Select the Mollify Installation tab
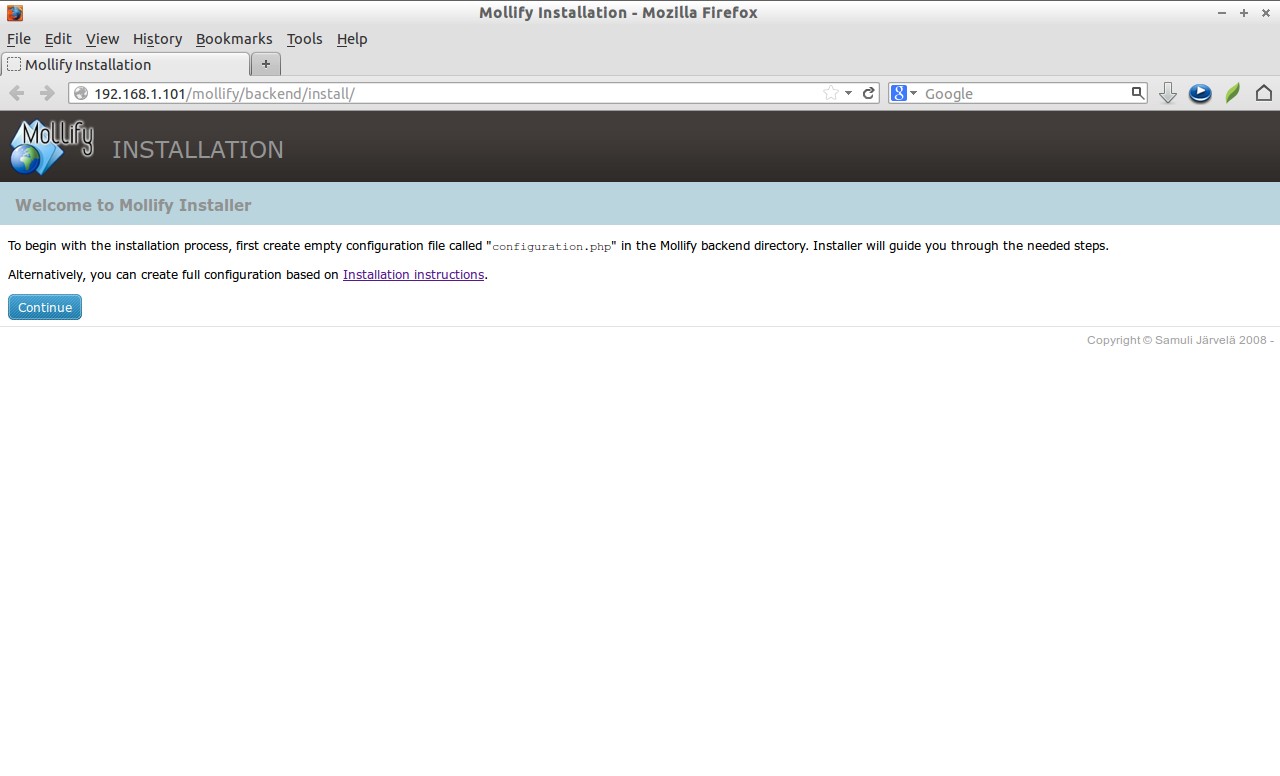The width and height of the screenshot is (1280, 776). point(125,64)
